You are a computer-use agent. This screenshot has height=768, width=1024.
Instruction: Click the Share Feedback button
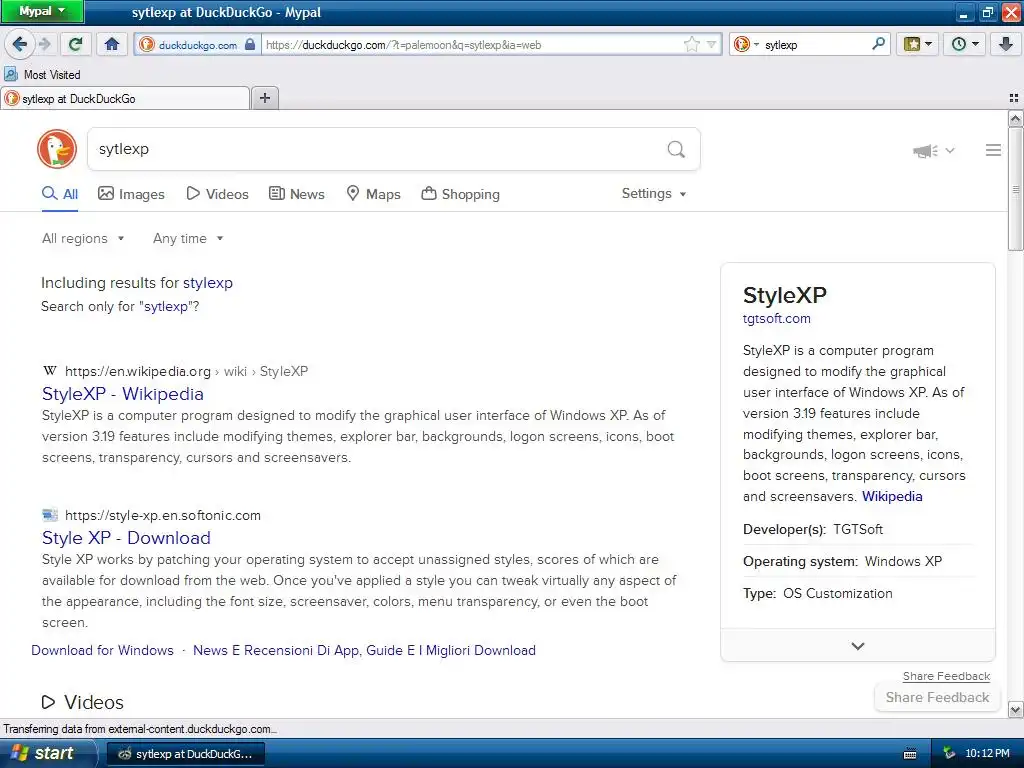pos(937,697)
